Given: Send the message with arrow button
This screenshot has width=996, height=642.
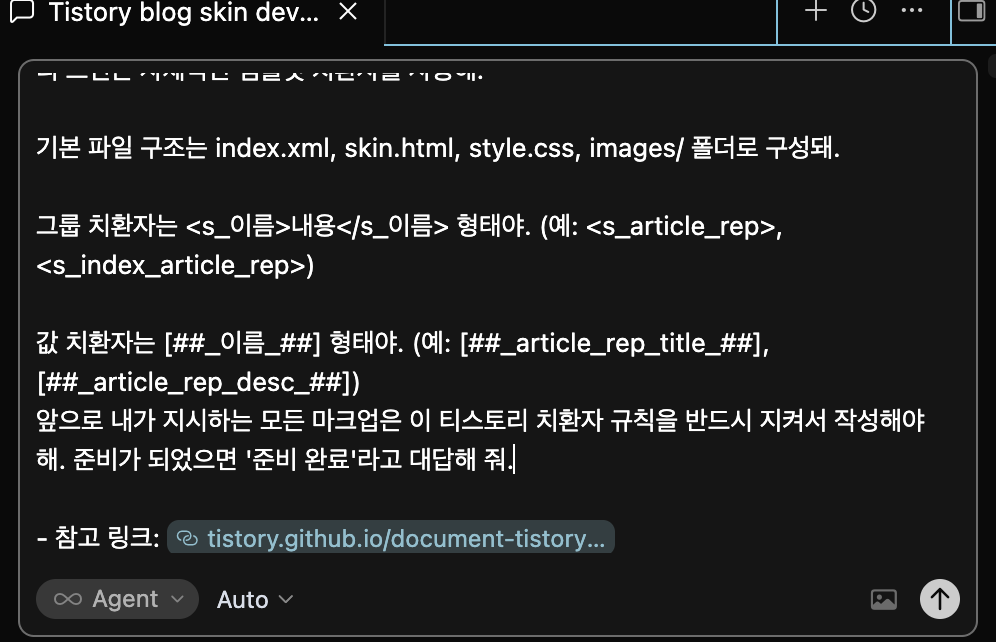Looking at the screenshot, I should click(939, 599).
